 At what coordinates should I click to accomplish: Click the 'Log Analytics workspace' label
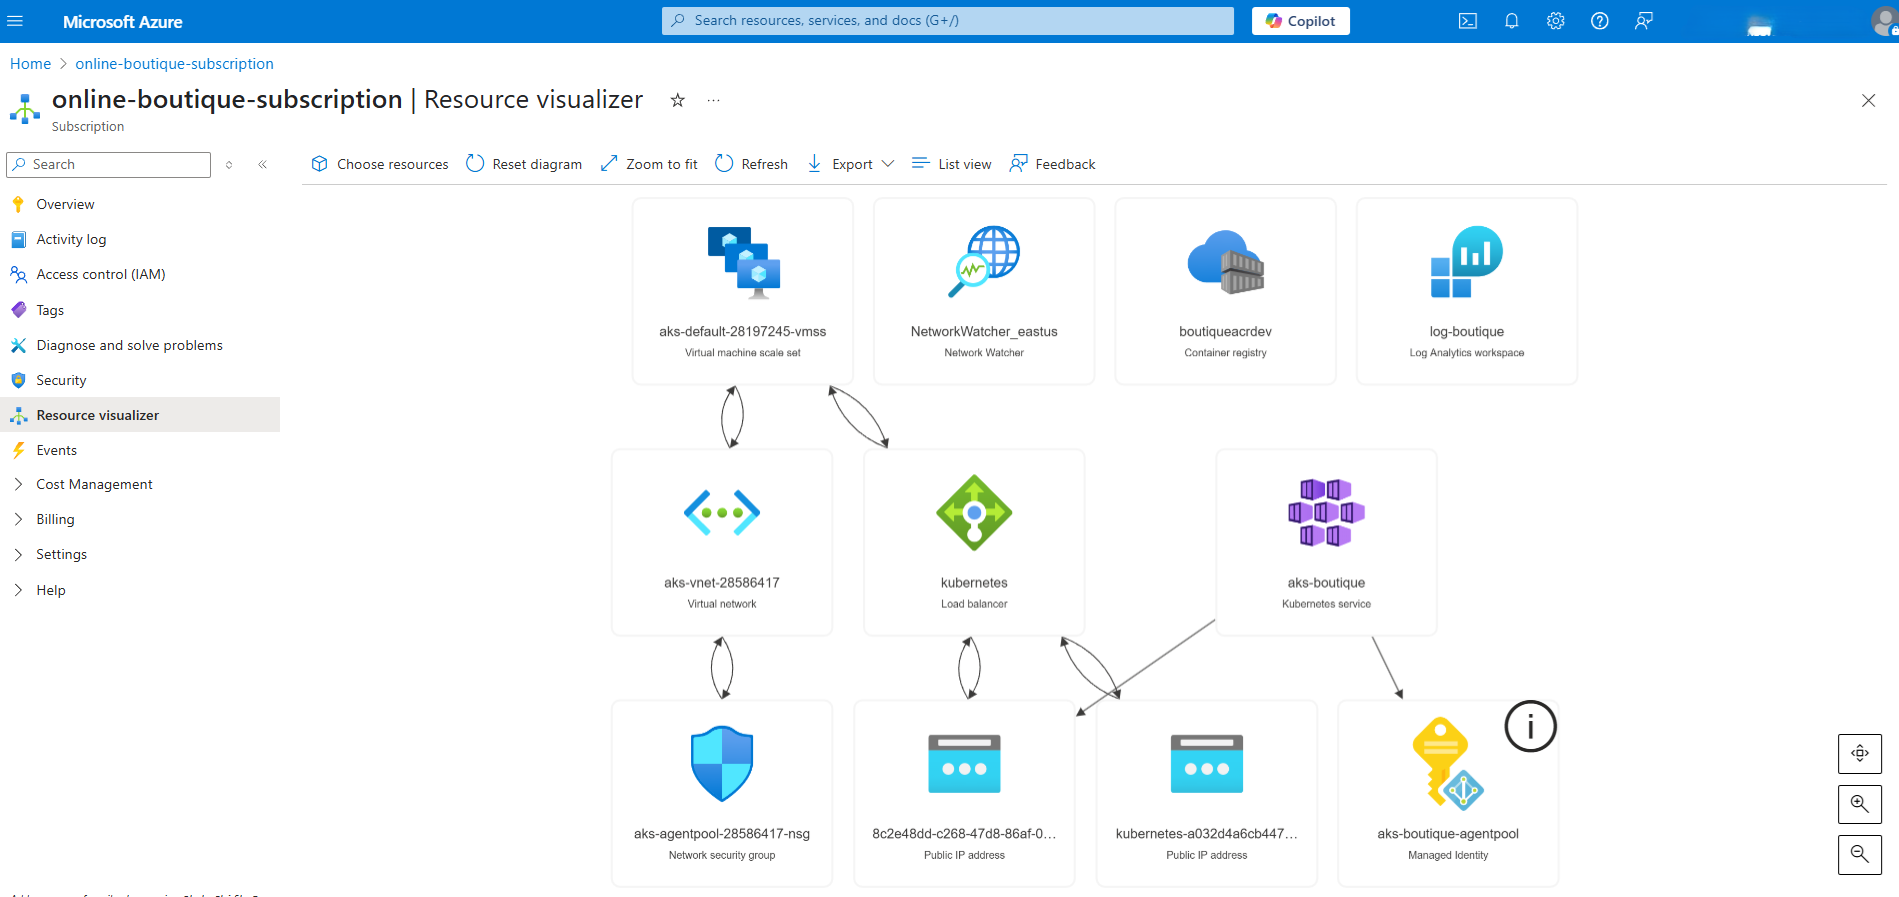1467,353
